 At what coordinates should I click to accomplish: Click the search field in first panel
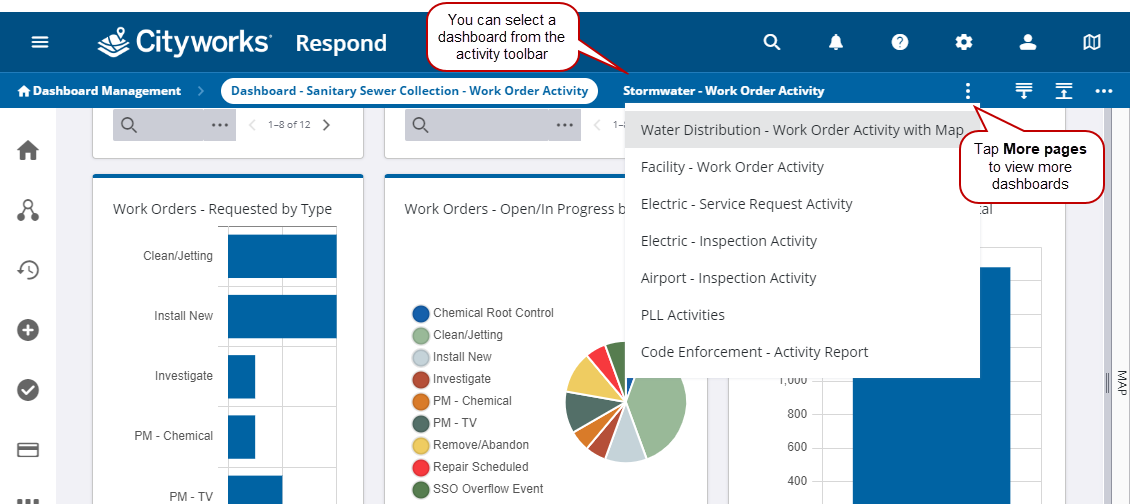[x=174, y=125]
